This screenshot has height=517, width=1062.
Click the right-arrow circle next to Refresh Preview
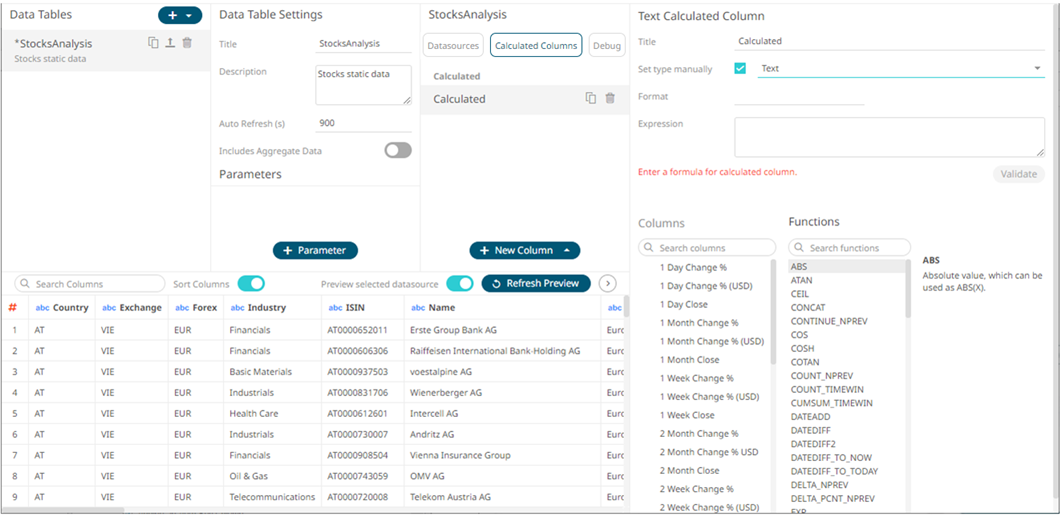[607, 284]
